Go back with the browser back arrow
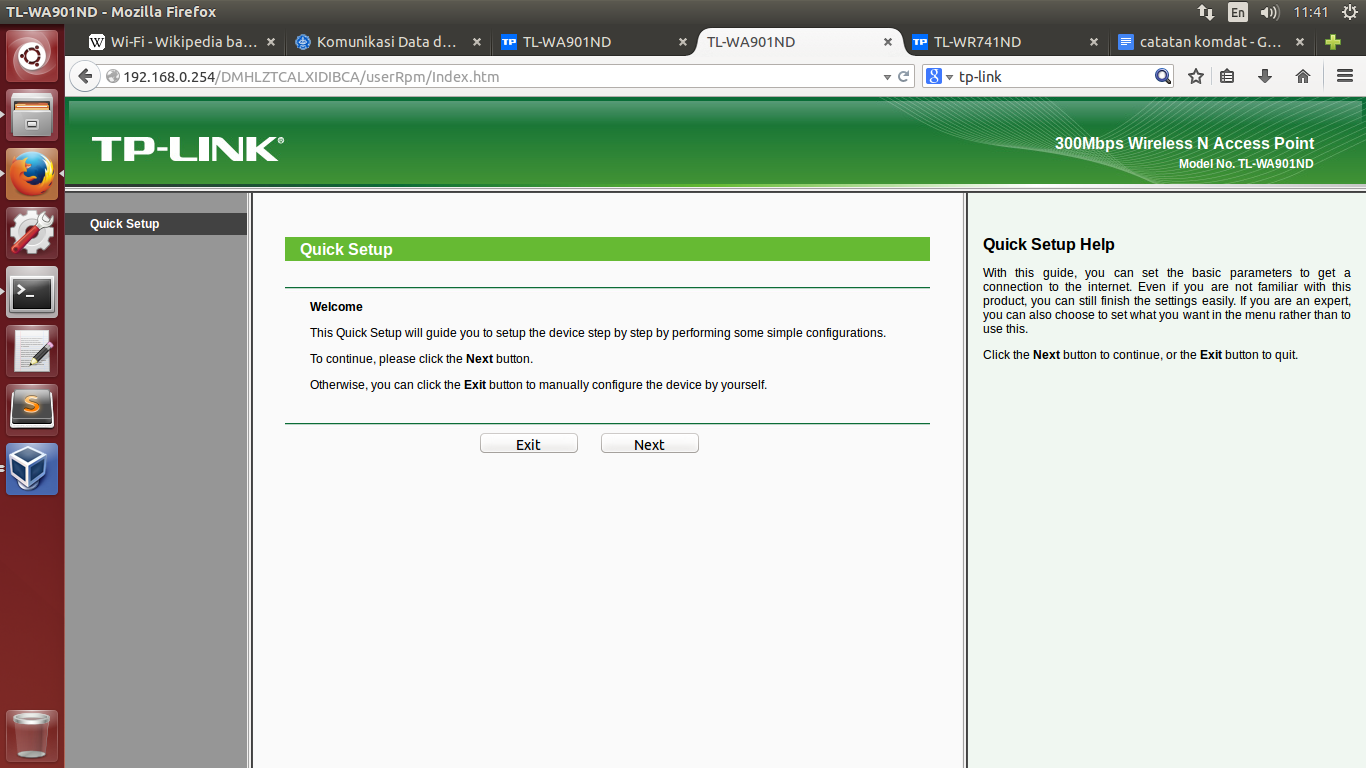Viewport: 1366px width, 768px height. 85,76
